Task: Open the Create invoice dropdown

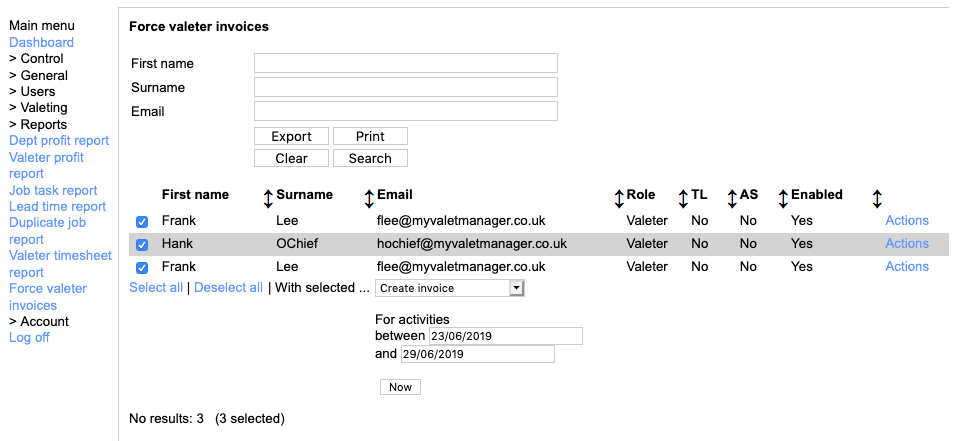Action: (x=449, y=288)
